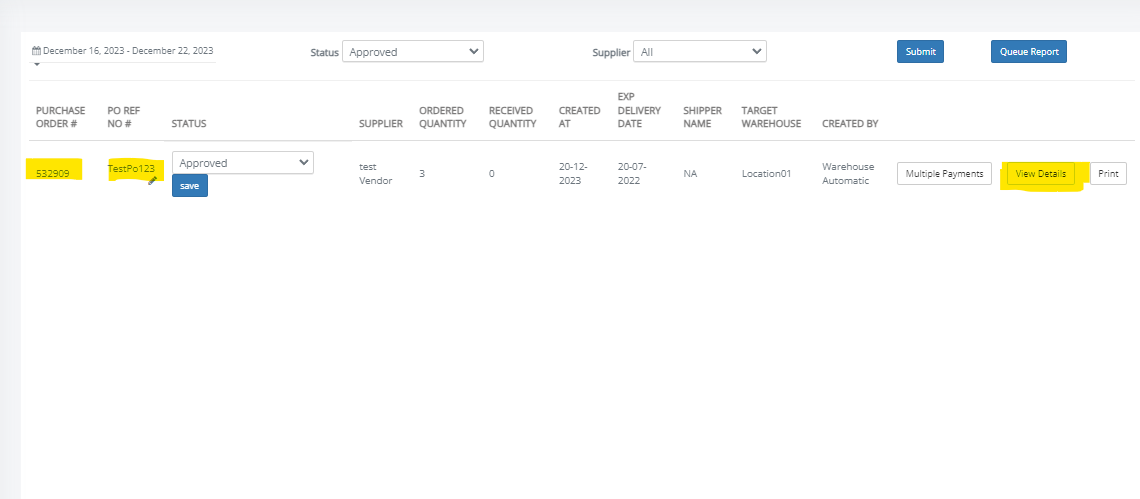Click PO reference TestPo123
The image size is (1140, 499).
(131, 169)
